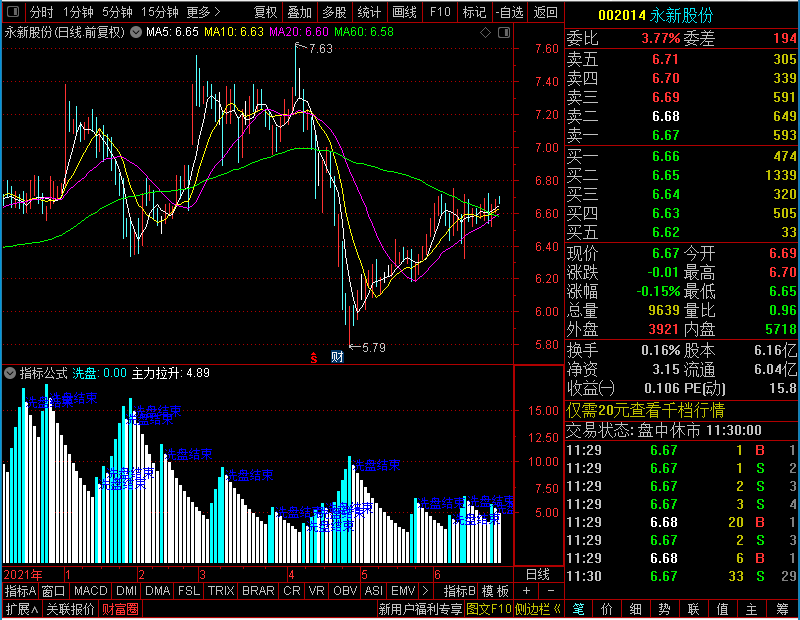The width and height of the screenshot is (800, 620).
Task: Select the 势 tab in the sidebar
Action: tap(664, 609)
